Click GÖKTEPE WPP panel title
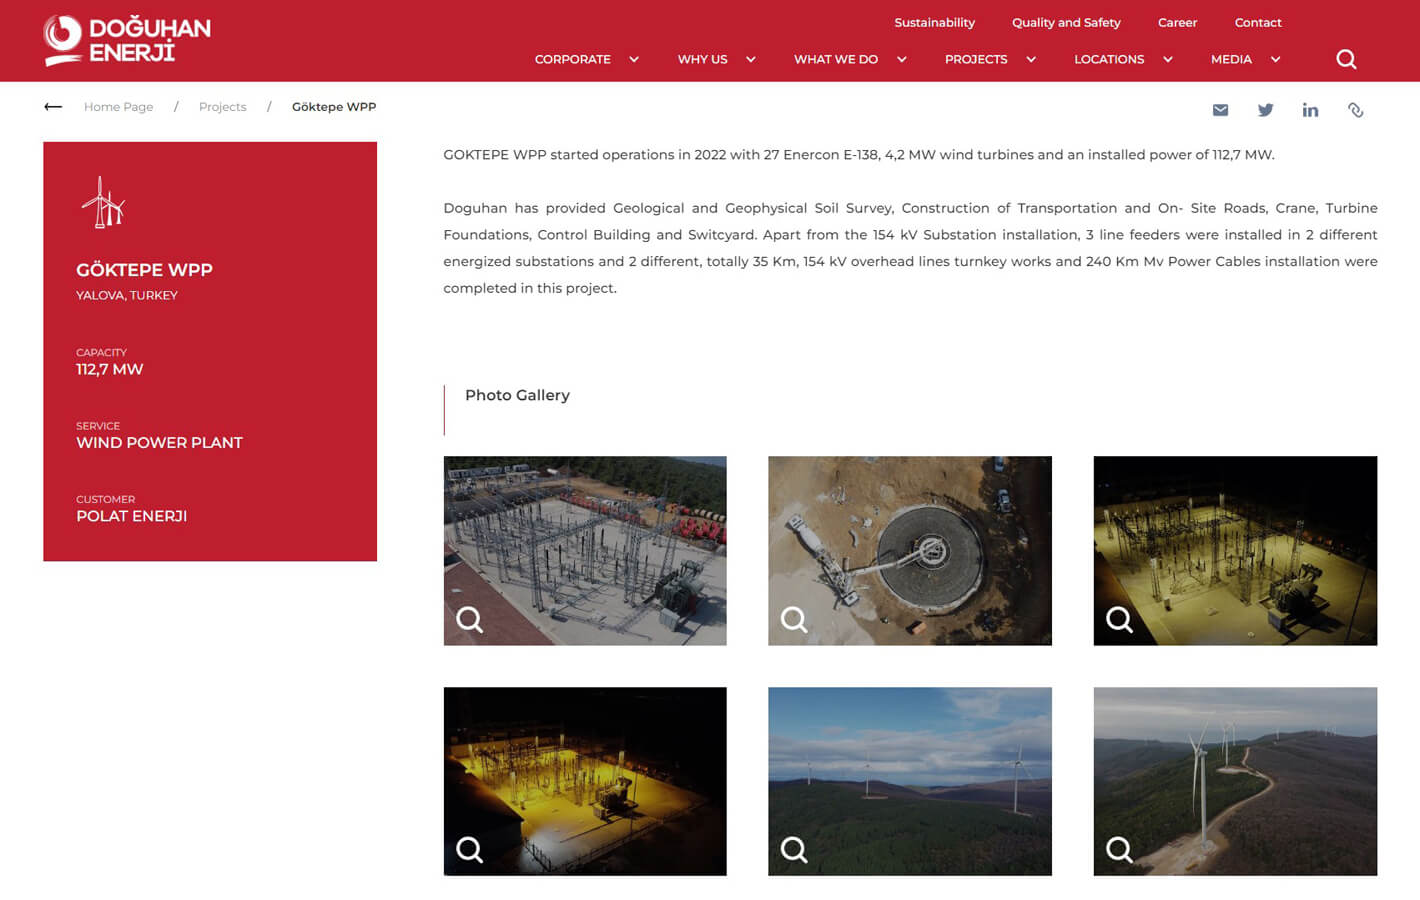Viewport: 1420px width, 900px height. [x=144, y=270]
